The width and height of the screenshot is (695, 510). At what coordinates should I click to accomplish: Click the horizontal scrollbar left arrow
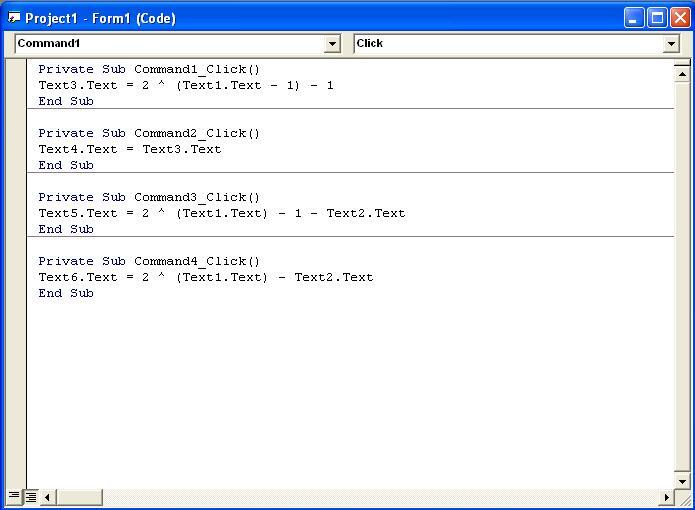47,497
